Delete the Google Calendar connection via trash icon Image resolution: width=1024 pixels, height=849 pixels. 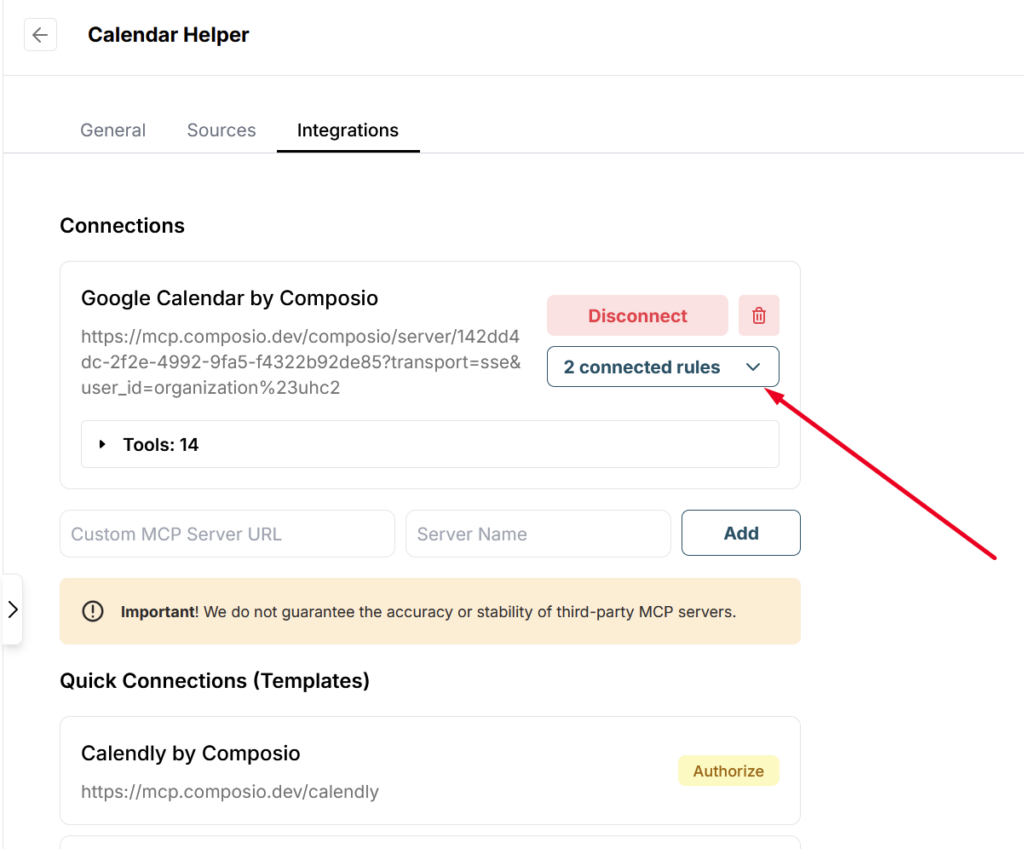click(758, 315)
